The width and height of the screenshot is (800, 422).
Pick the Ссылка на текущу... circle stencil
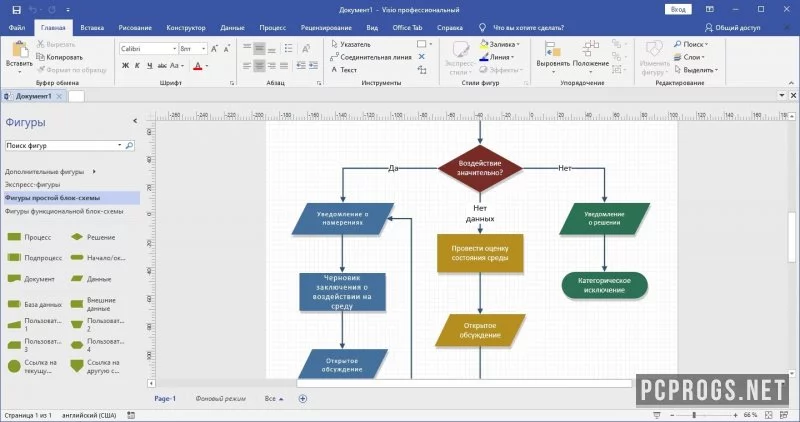[14, 366]
